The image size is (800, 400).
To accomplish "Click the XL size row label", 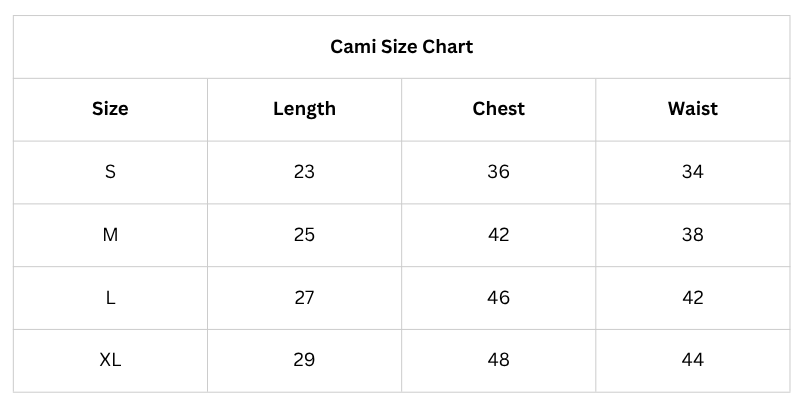I will click(110, 360).
